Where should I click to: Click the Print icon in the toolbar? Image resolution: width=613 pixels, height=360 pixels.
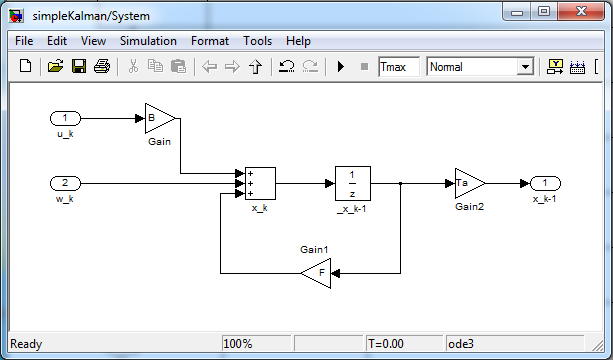click(x=102, y=66)
